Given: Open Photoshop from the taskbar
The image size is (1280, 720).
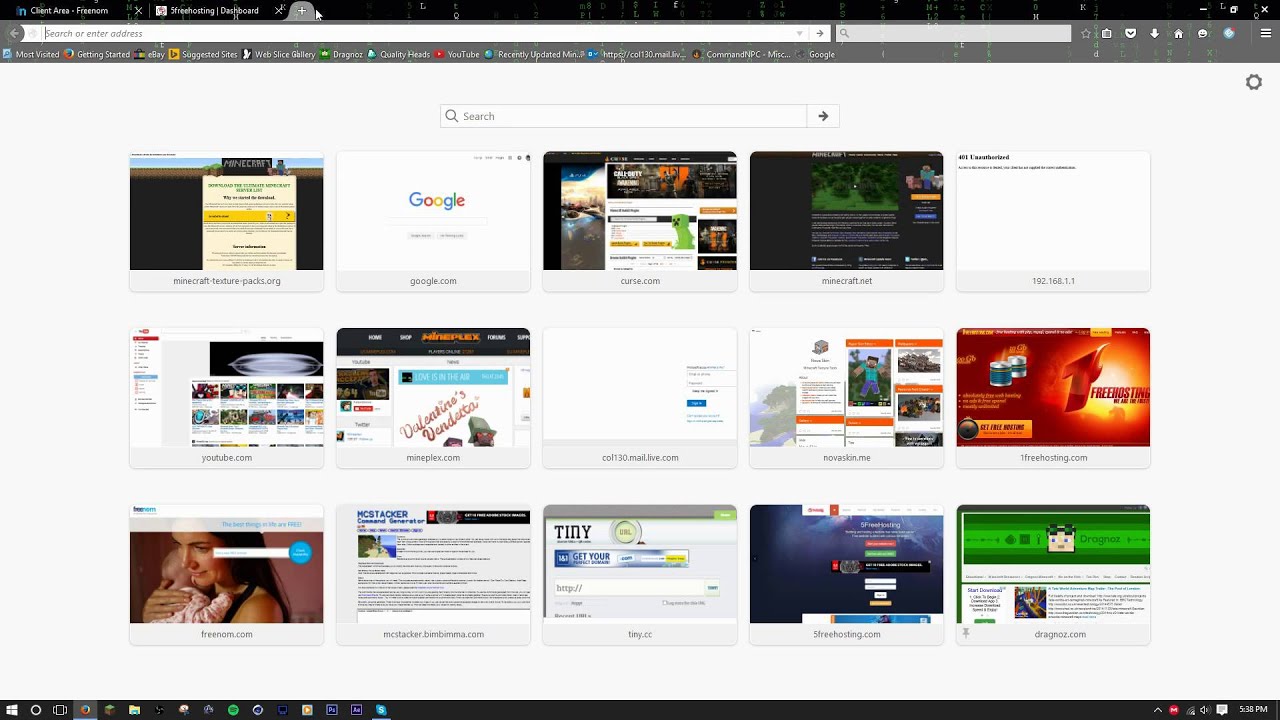Looking at the screenshot, I should (x=332, y=710).
